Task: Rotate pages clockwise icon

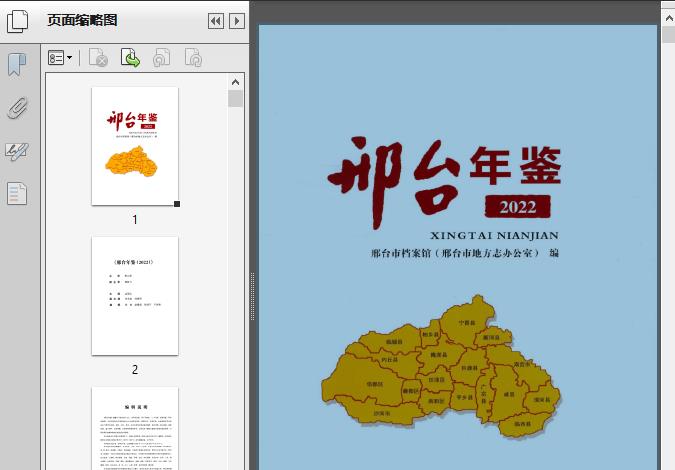Action: click(x=193, y=58)
